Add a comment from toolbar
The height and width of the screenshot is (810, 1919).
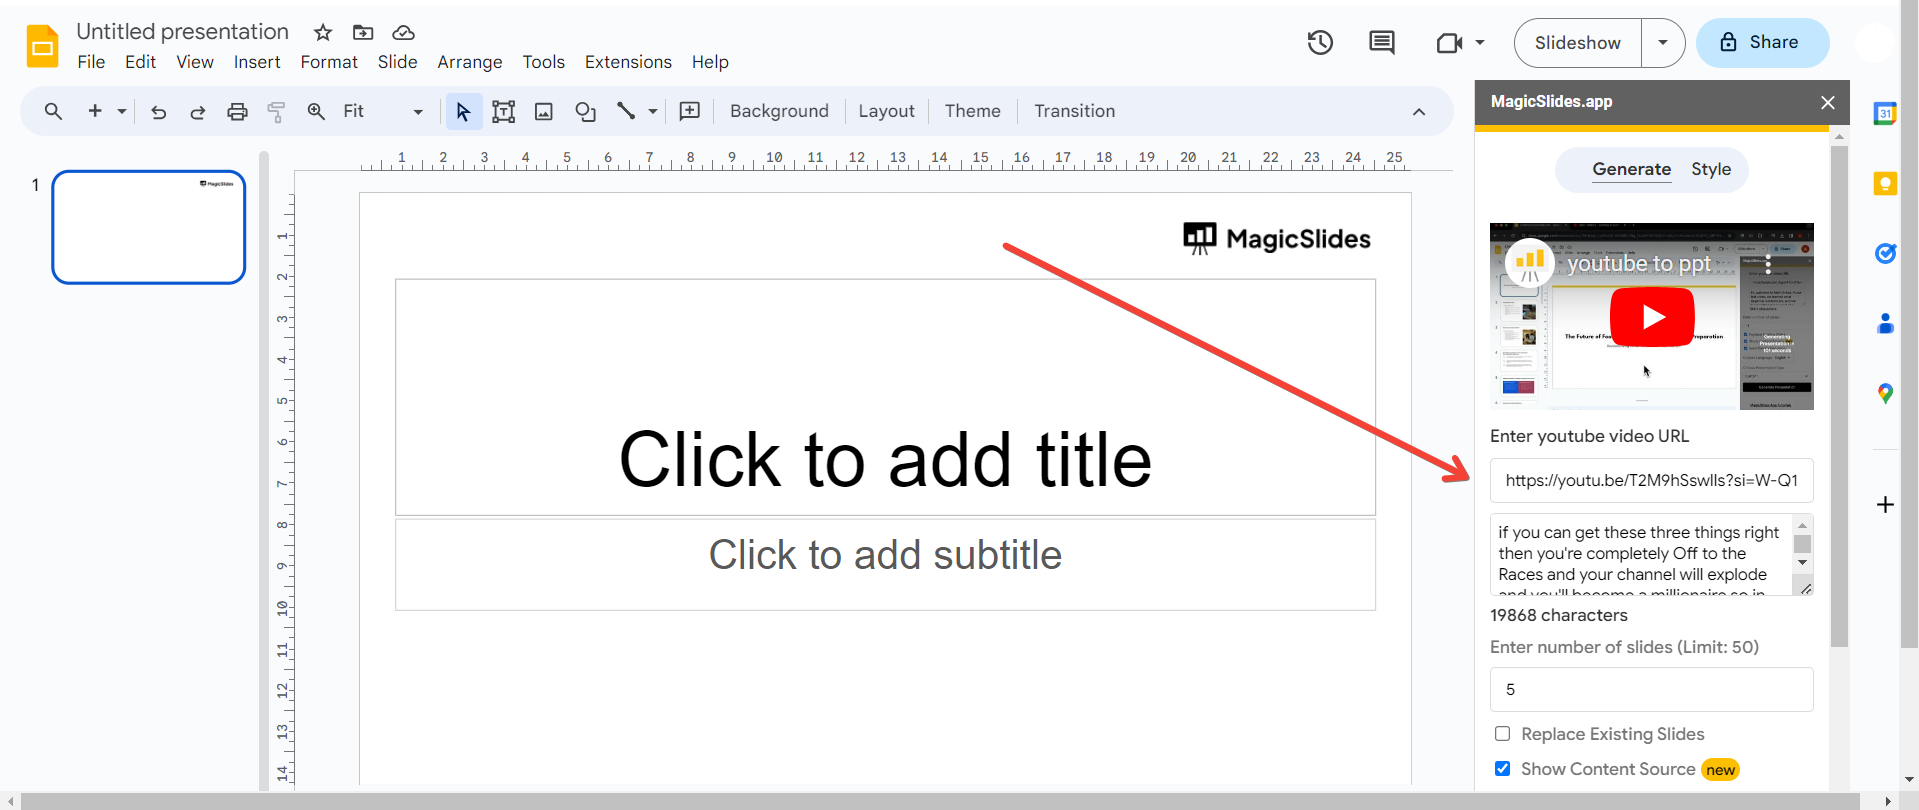click(x=690, y=111)
